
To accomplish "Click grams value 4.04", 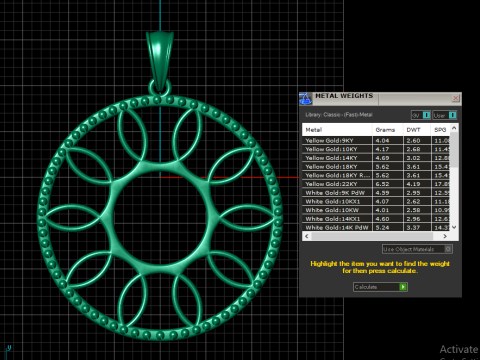I will pos(382,140).
